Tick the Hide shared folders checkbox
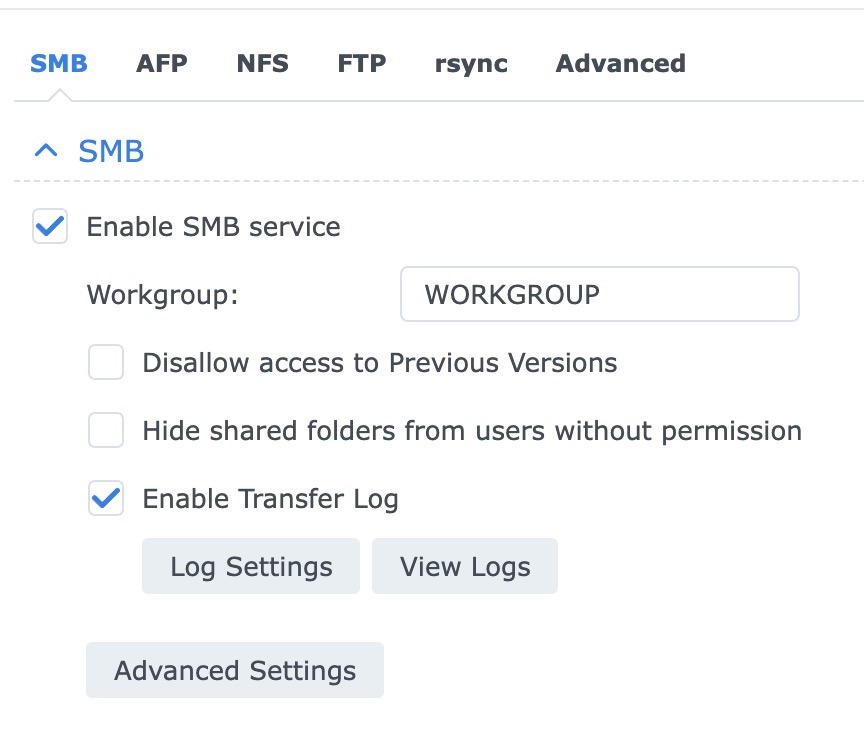Image resolution: width=864 pixels, height=730 pixels. point(106,431)
